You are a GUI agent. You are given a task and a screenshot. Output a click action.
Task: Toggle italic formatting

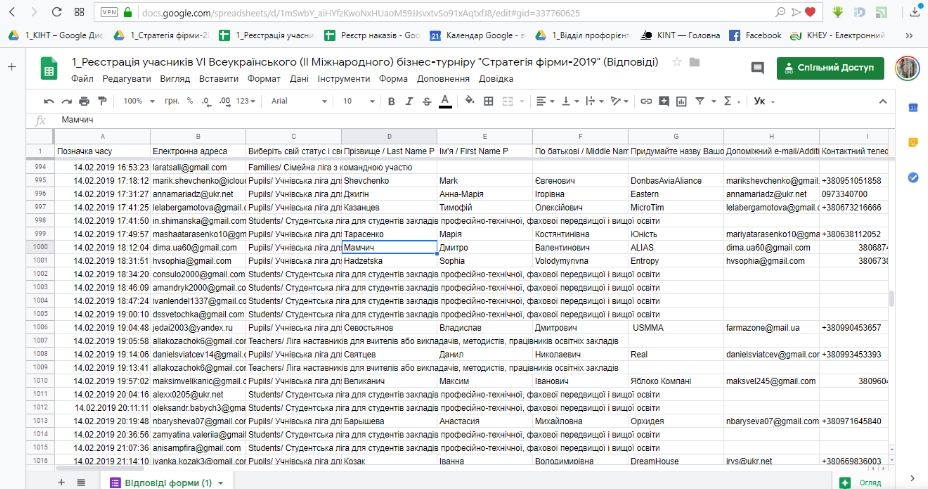(x=408, y=101)
